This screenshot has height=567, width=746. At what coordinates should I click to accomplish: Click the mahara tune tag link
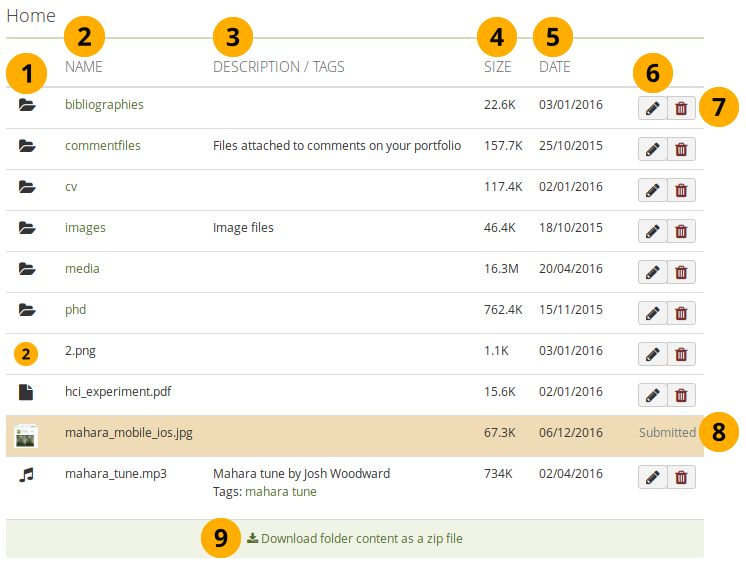click(x=280, y=492)
